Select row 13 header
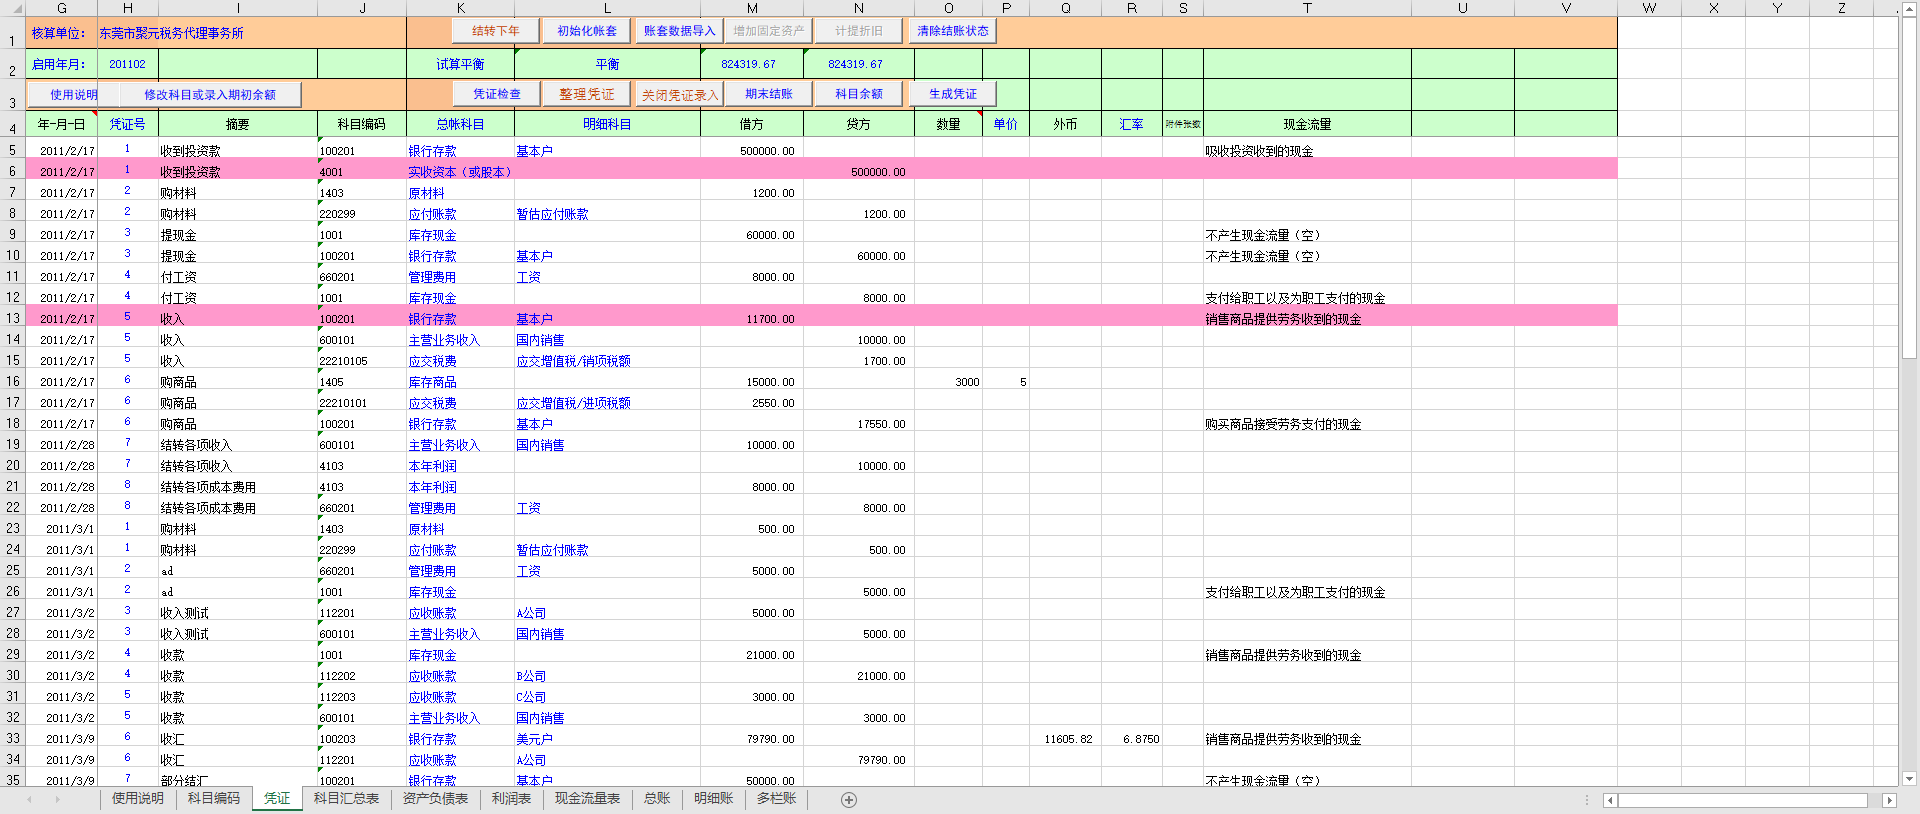Screen dimensions: 1920x814 [13, 318]
